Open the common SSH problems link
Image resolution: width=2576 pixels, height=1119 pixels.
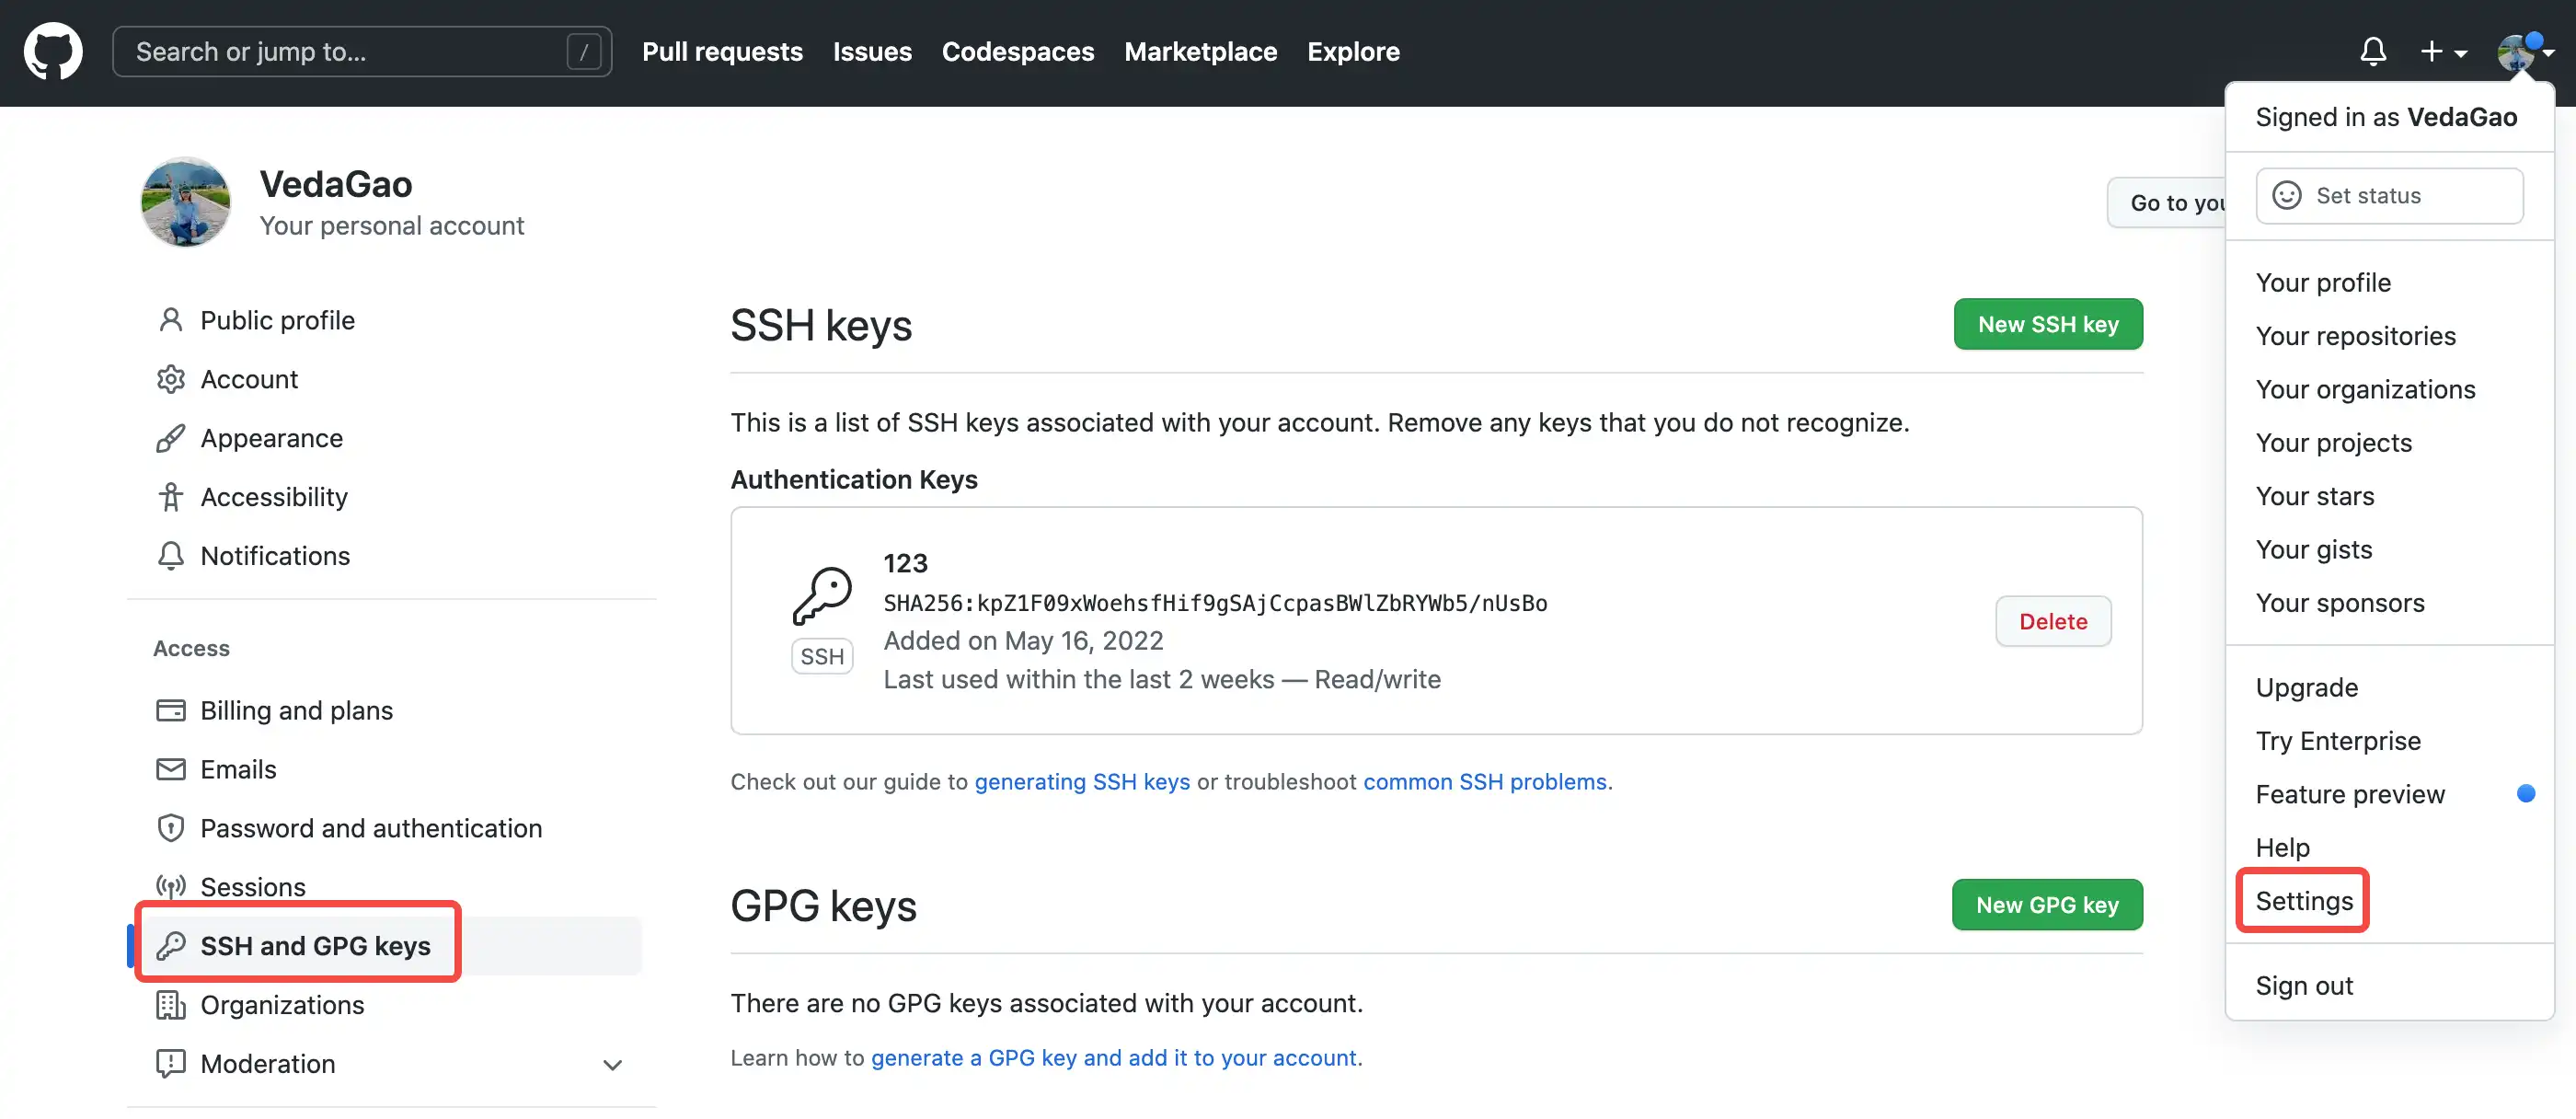(x=1485, y=781)
